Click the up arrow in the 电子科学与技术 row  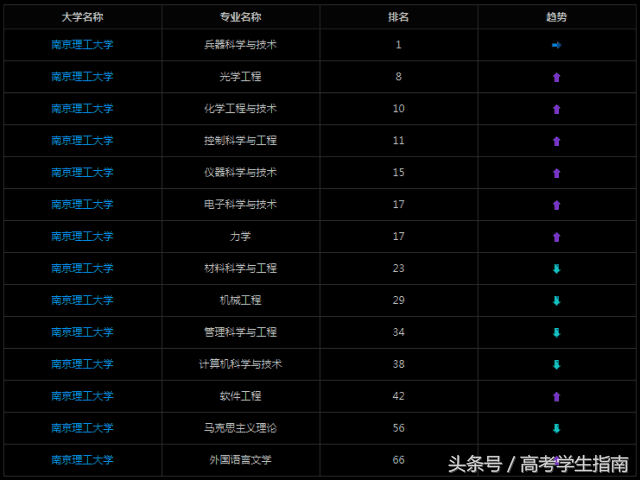click(x=556, y=204)
